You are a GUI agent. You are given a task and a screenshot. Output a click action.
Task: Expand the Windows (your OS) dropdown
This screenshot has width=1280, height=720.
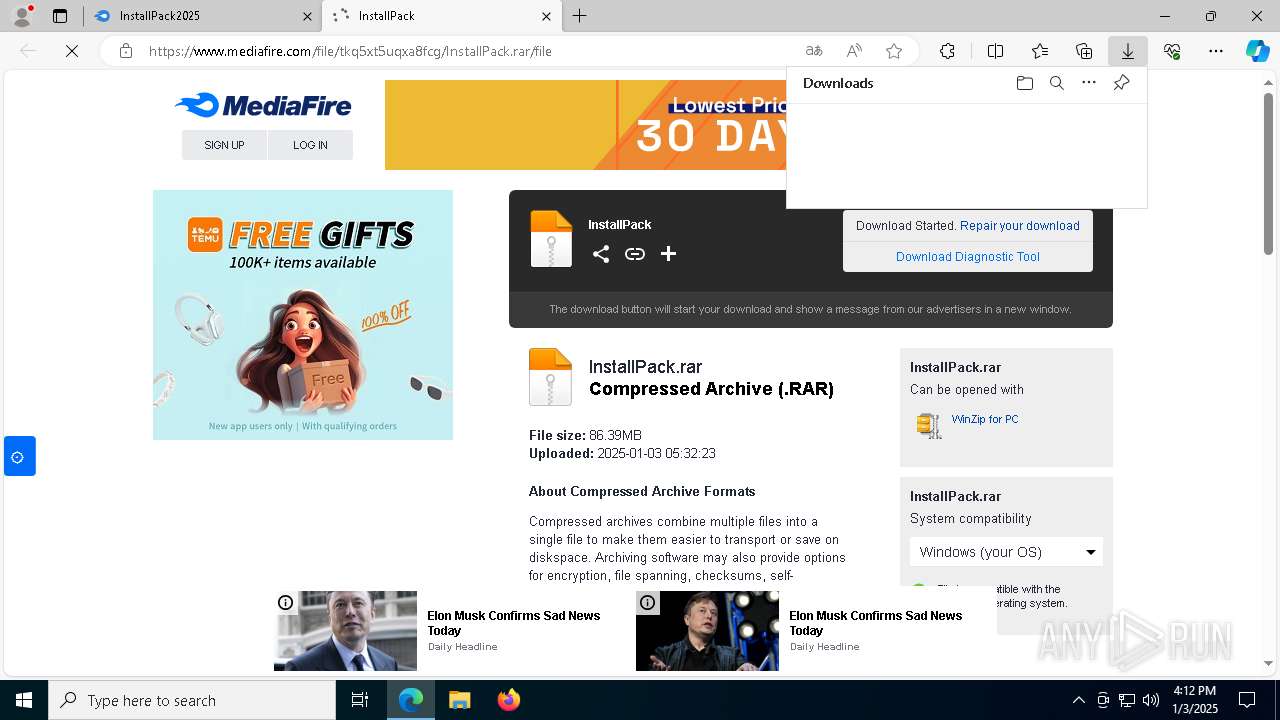click(1006, 552)
